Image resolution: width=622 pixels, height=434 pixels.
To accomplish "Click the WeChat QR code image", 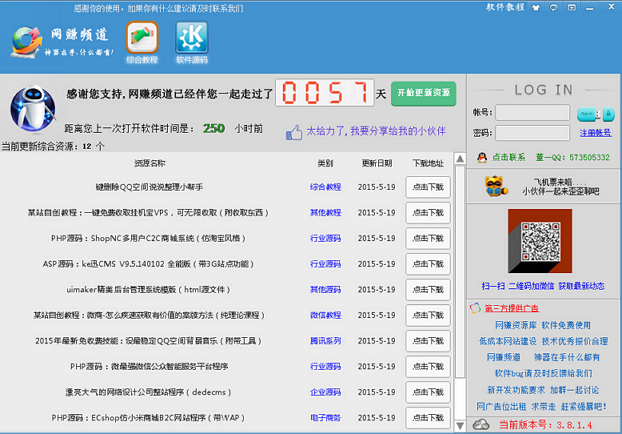I will pos(540,241).
